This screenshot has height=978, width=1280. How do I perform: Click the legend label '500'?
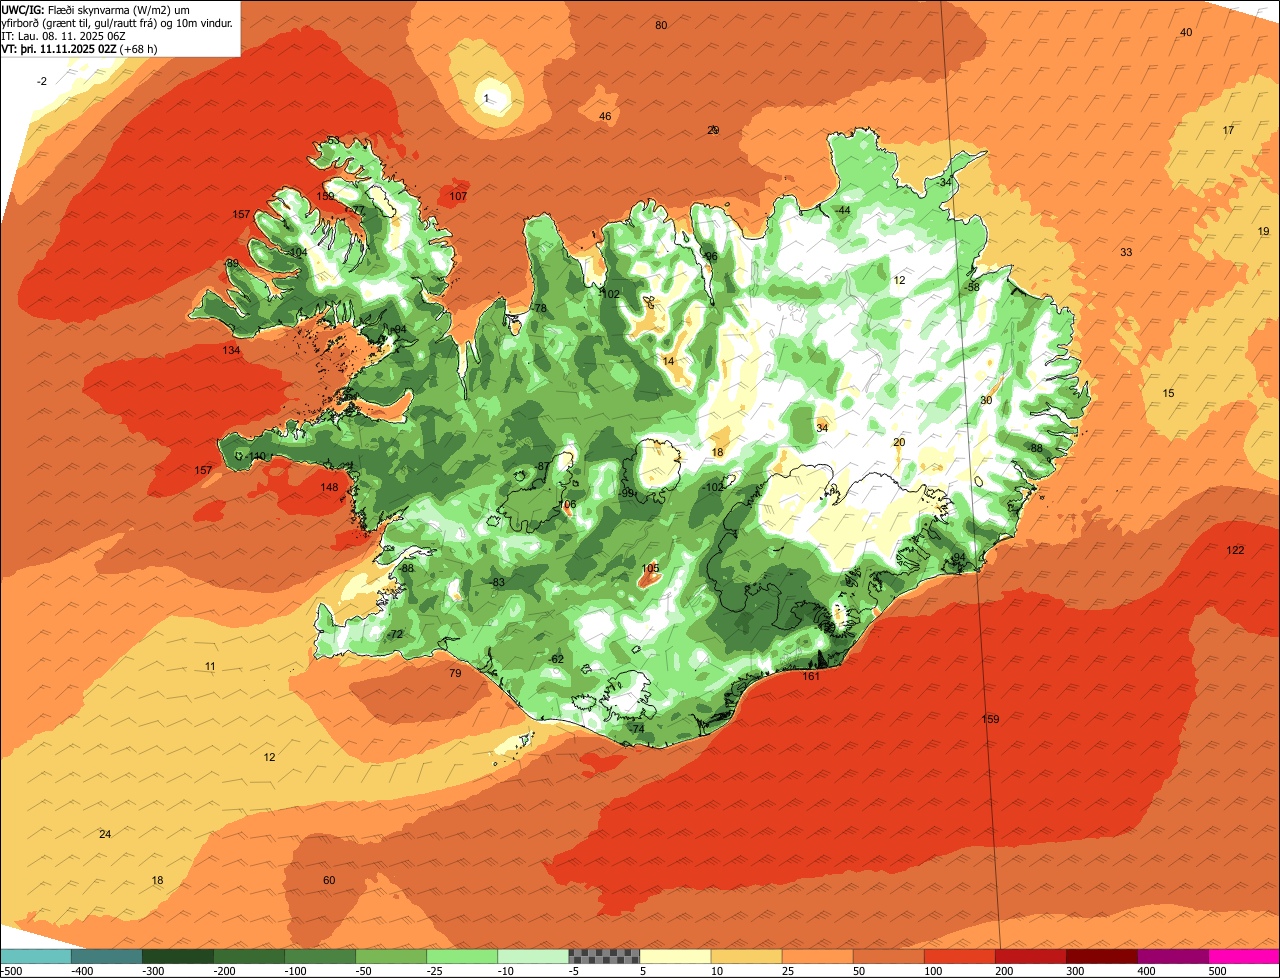click(x=1217, y=971)
